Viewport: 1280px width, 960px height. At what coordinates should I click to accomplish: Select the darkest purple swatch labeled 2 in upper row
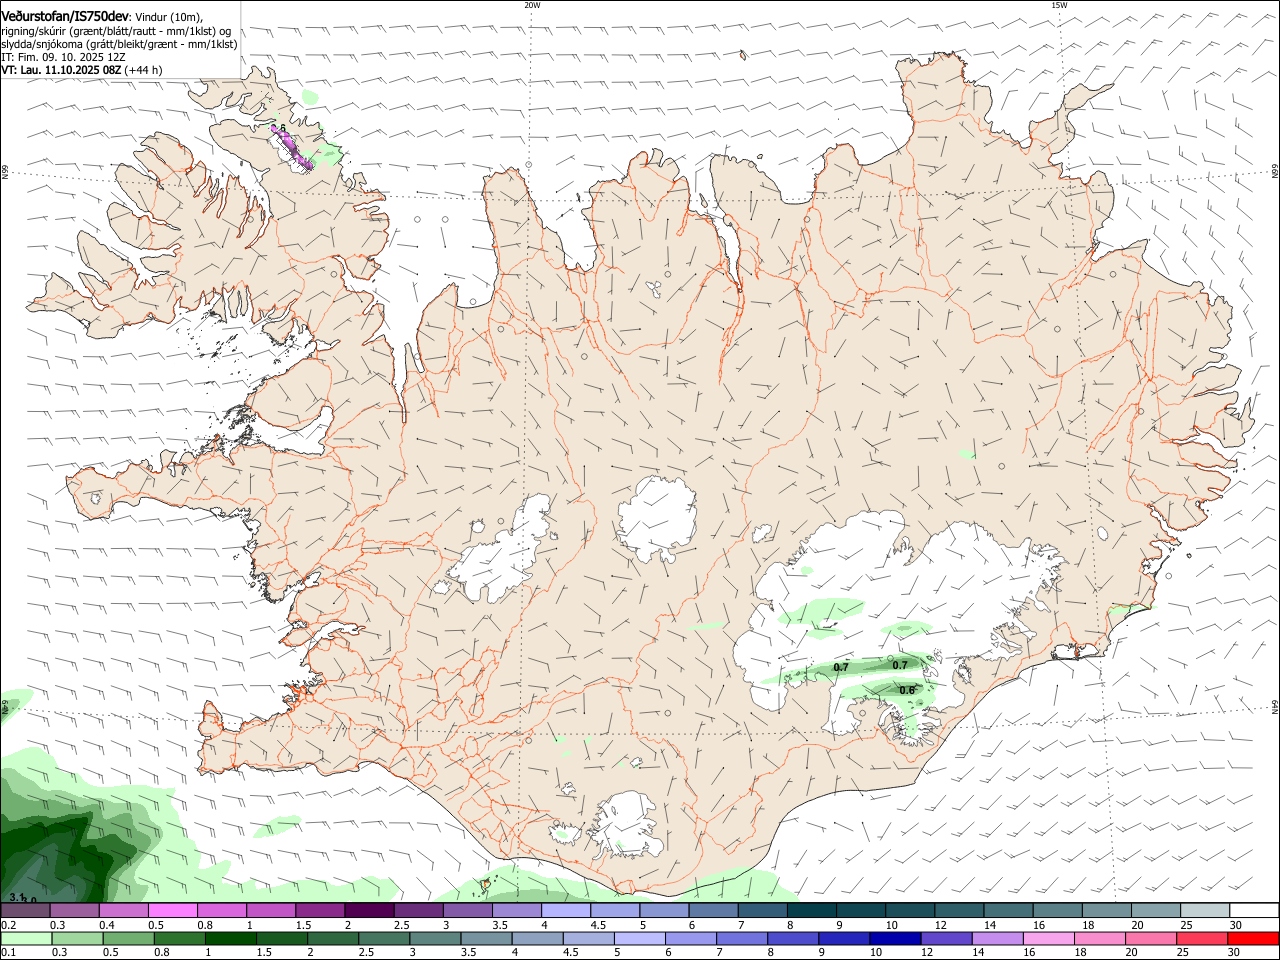pos(369,911)
